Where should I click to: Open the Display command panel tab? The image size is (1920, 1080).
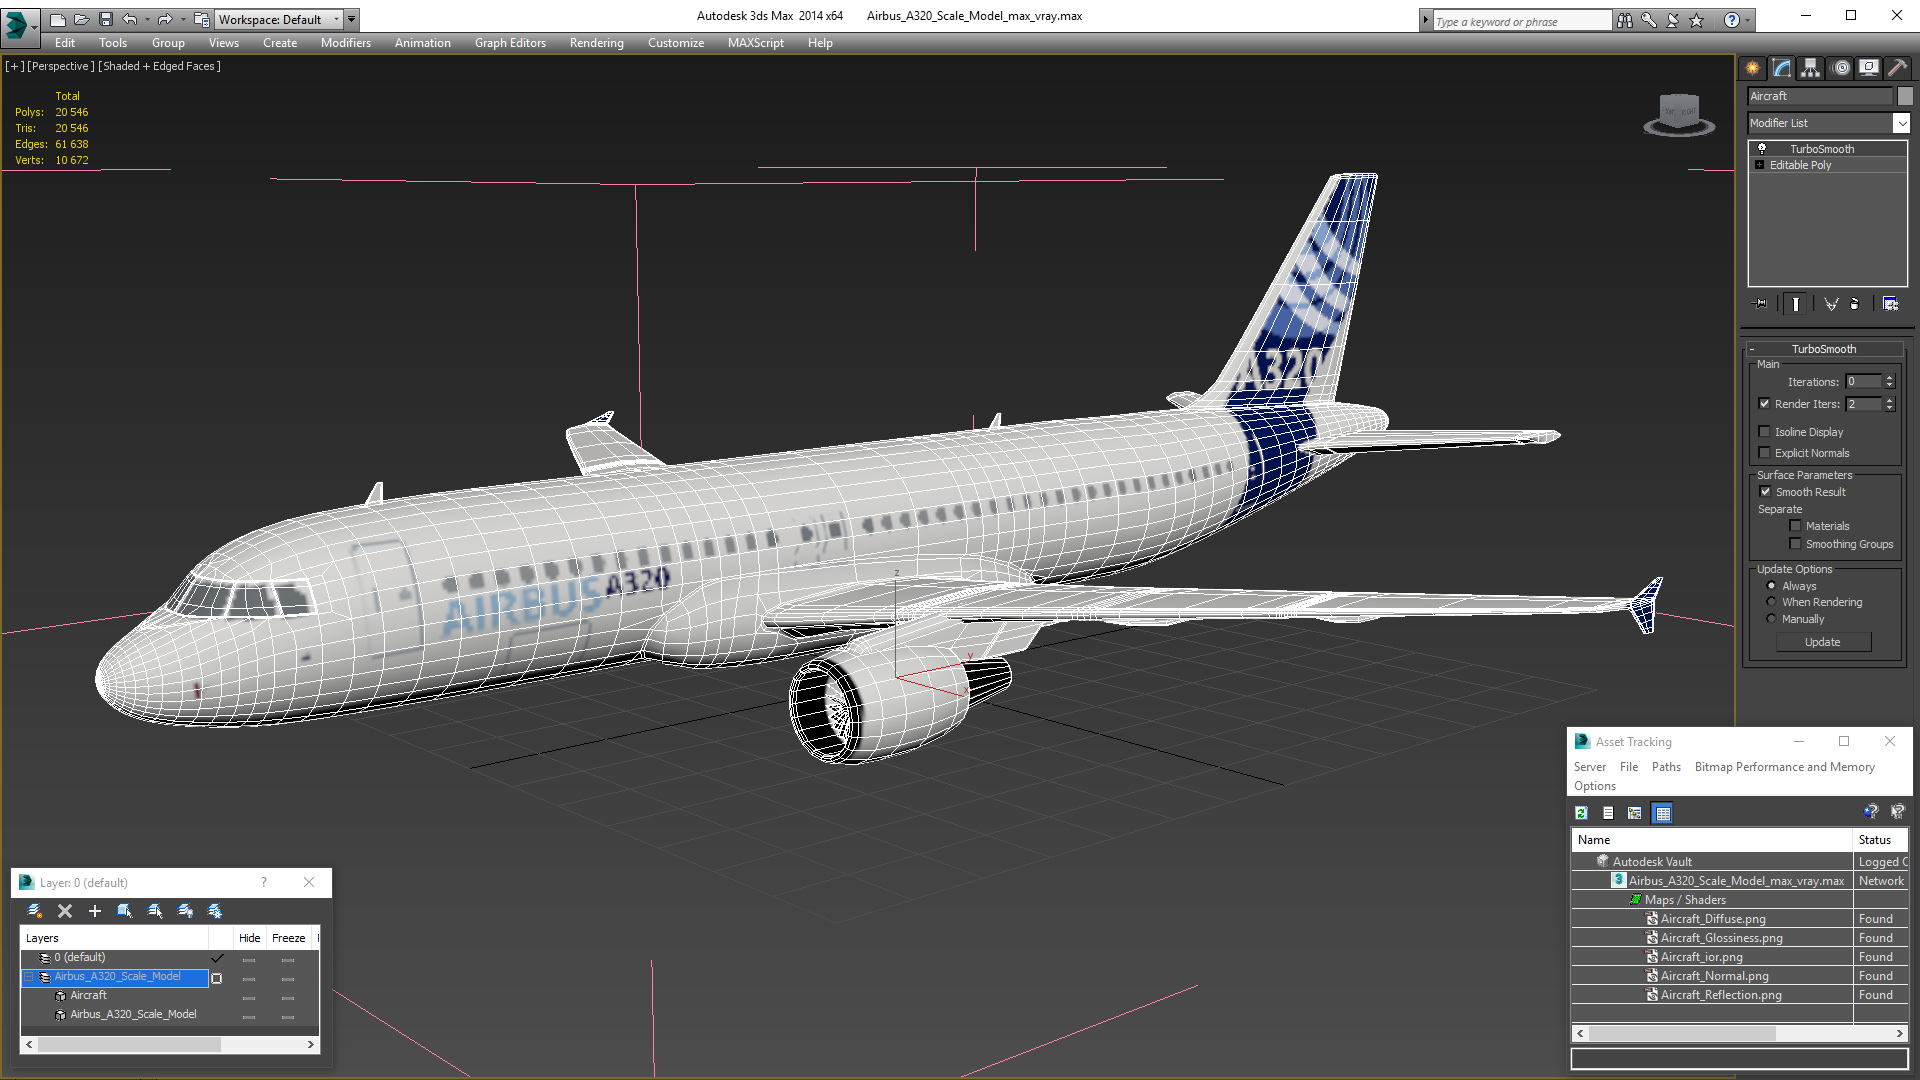point(1868,68)
